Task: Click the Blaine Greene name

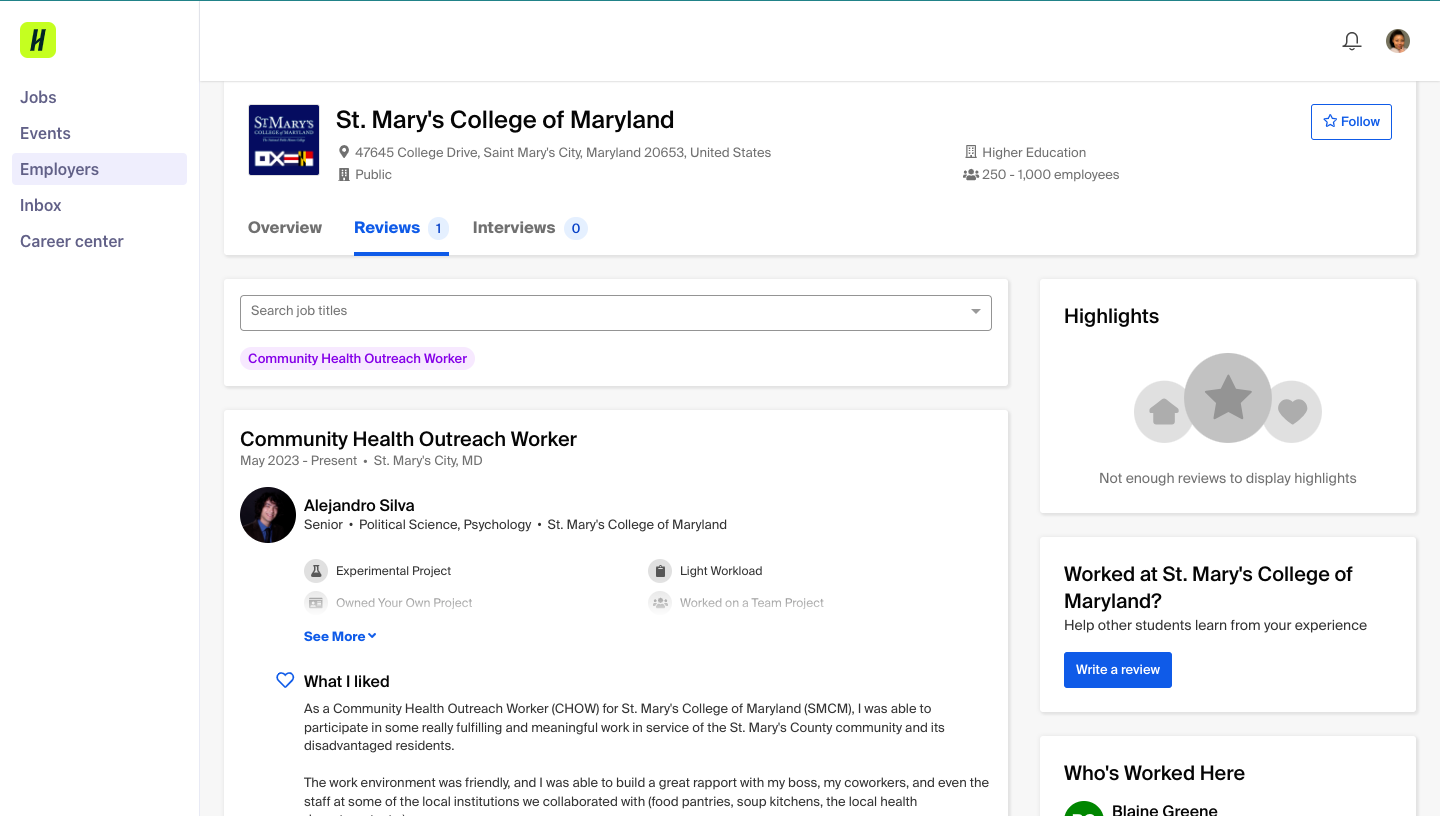Action: (x=1165, y=810)
